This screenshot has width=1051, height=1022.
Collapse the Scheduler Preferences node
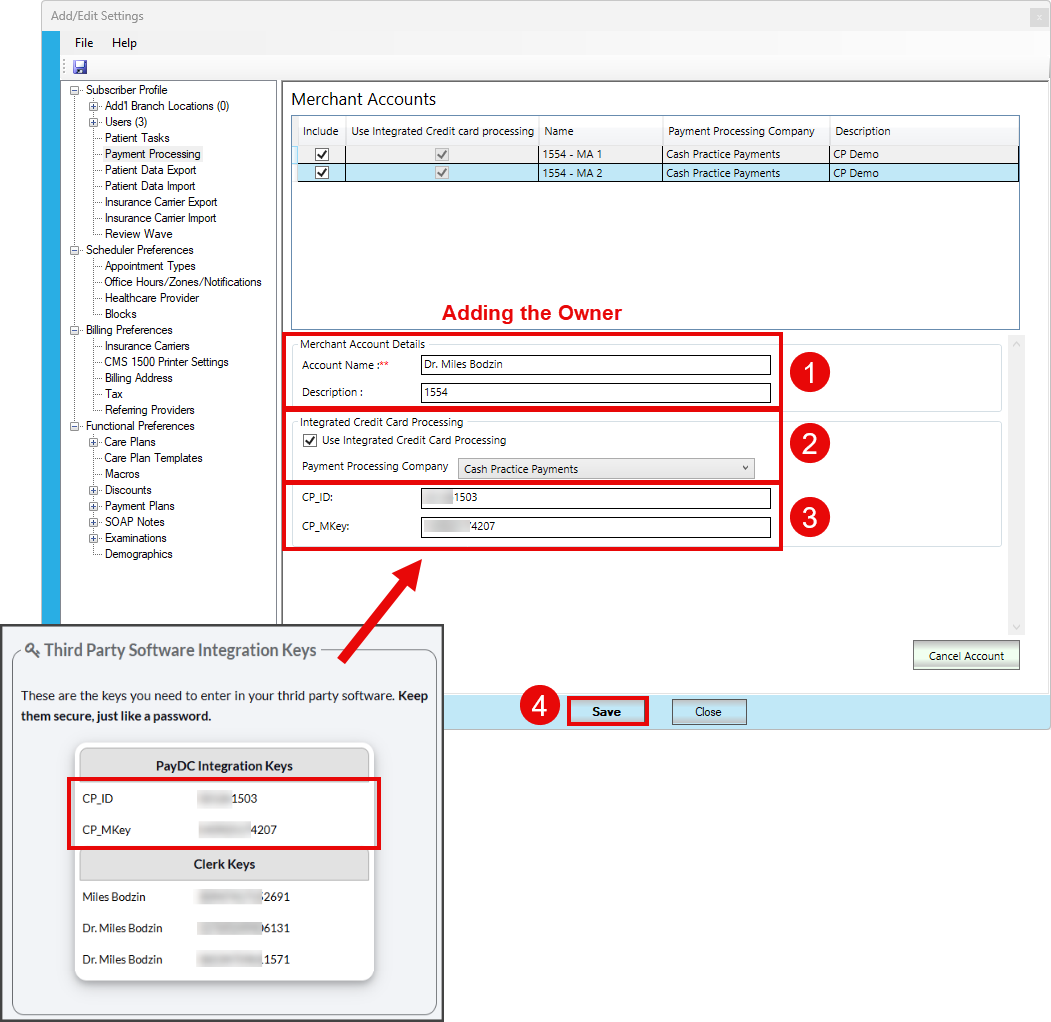click(74, 251)
